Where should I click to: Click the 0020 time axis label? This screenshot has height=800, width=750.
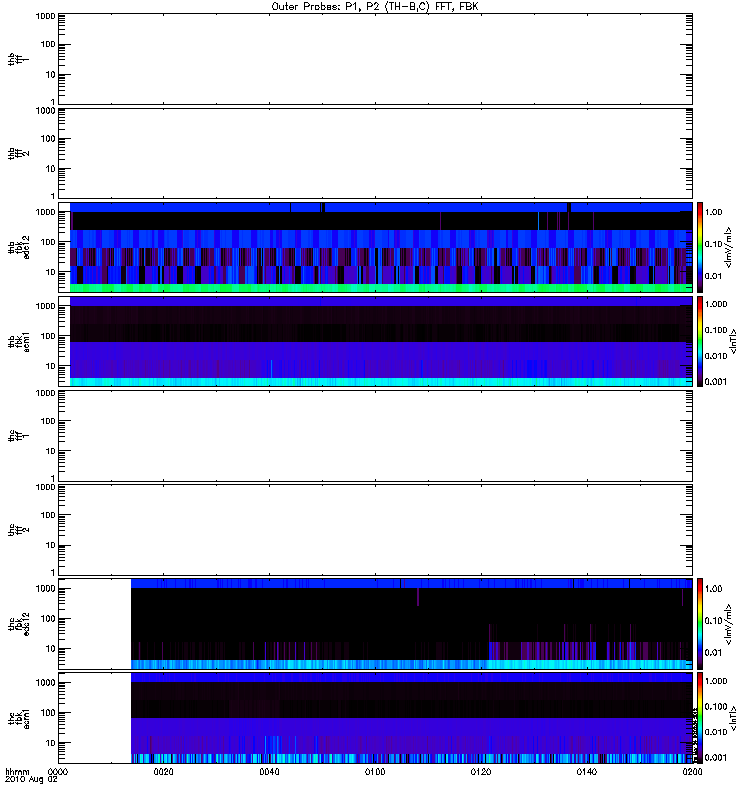[x=163, y=772]
